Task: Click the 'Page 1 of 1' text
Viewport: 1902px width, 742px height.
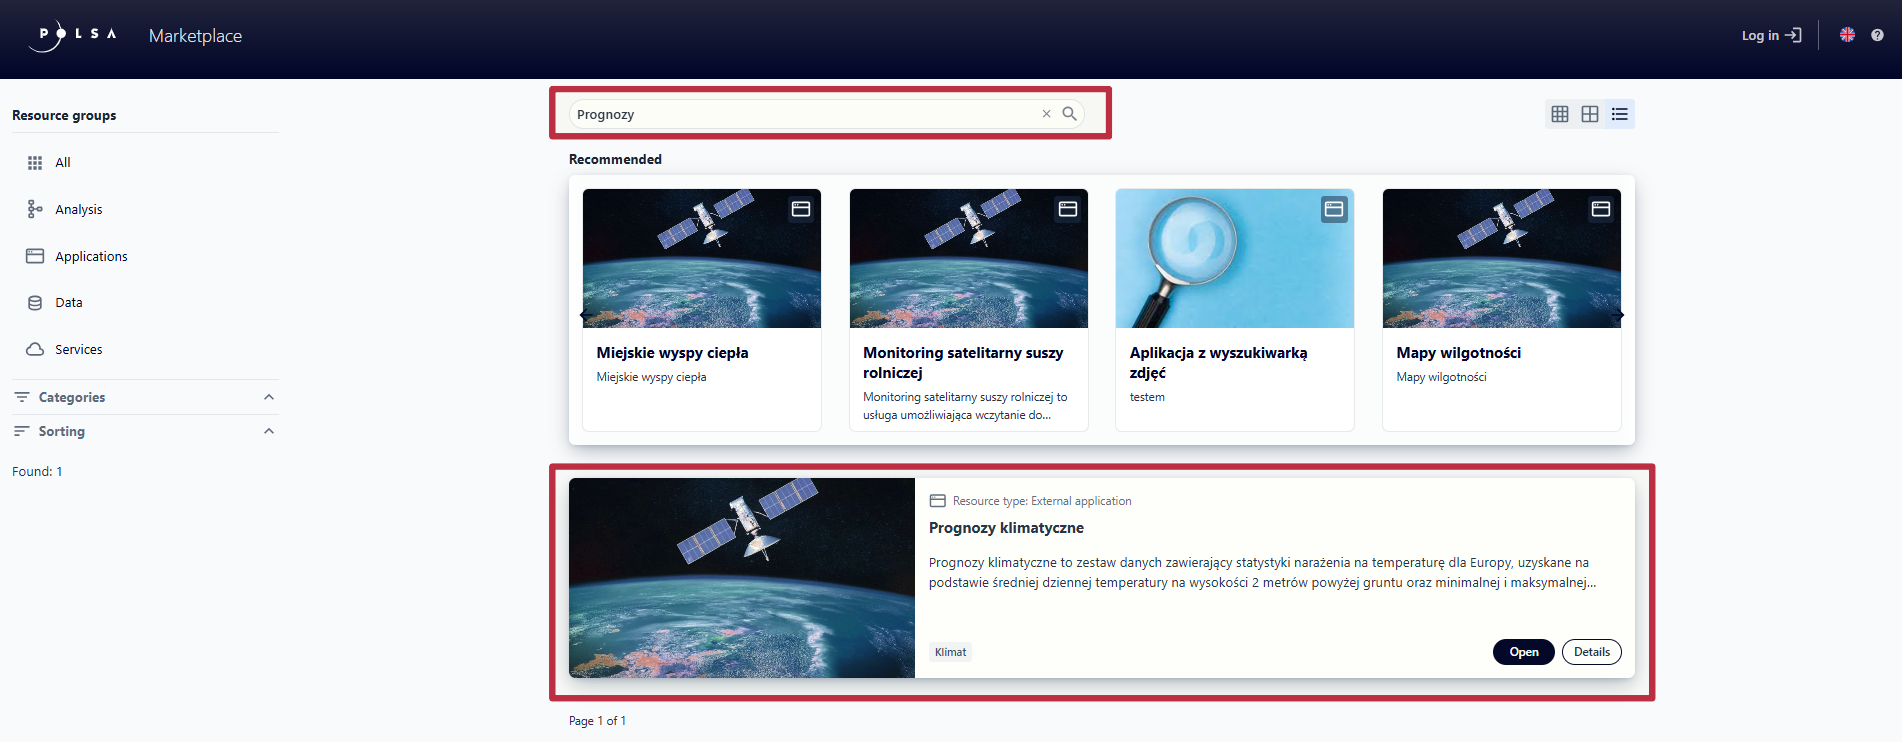Action: coord(597,721)
